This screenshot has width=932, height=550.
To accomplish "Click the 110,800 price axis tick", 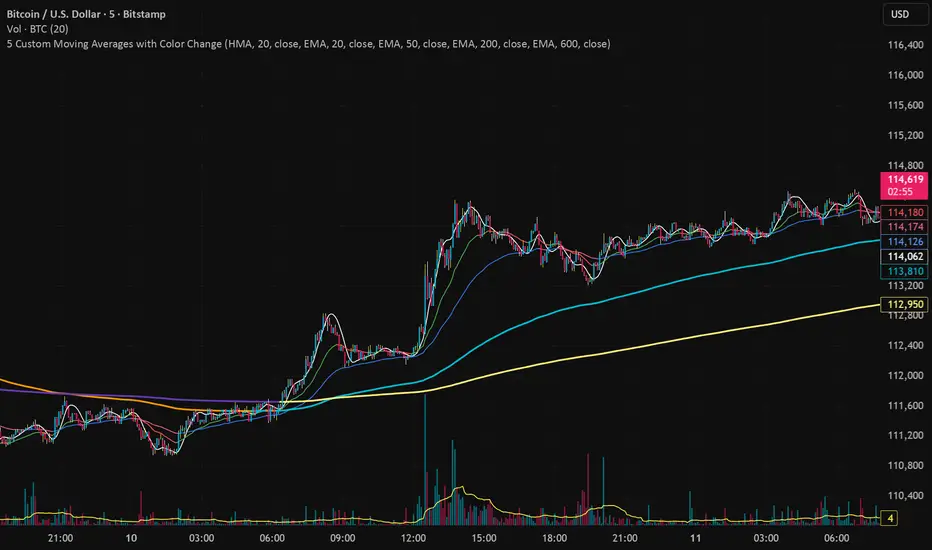I will 905,466.
